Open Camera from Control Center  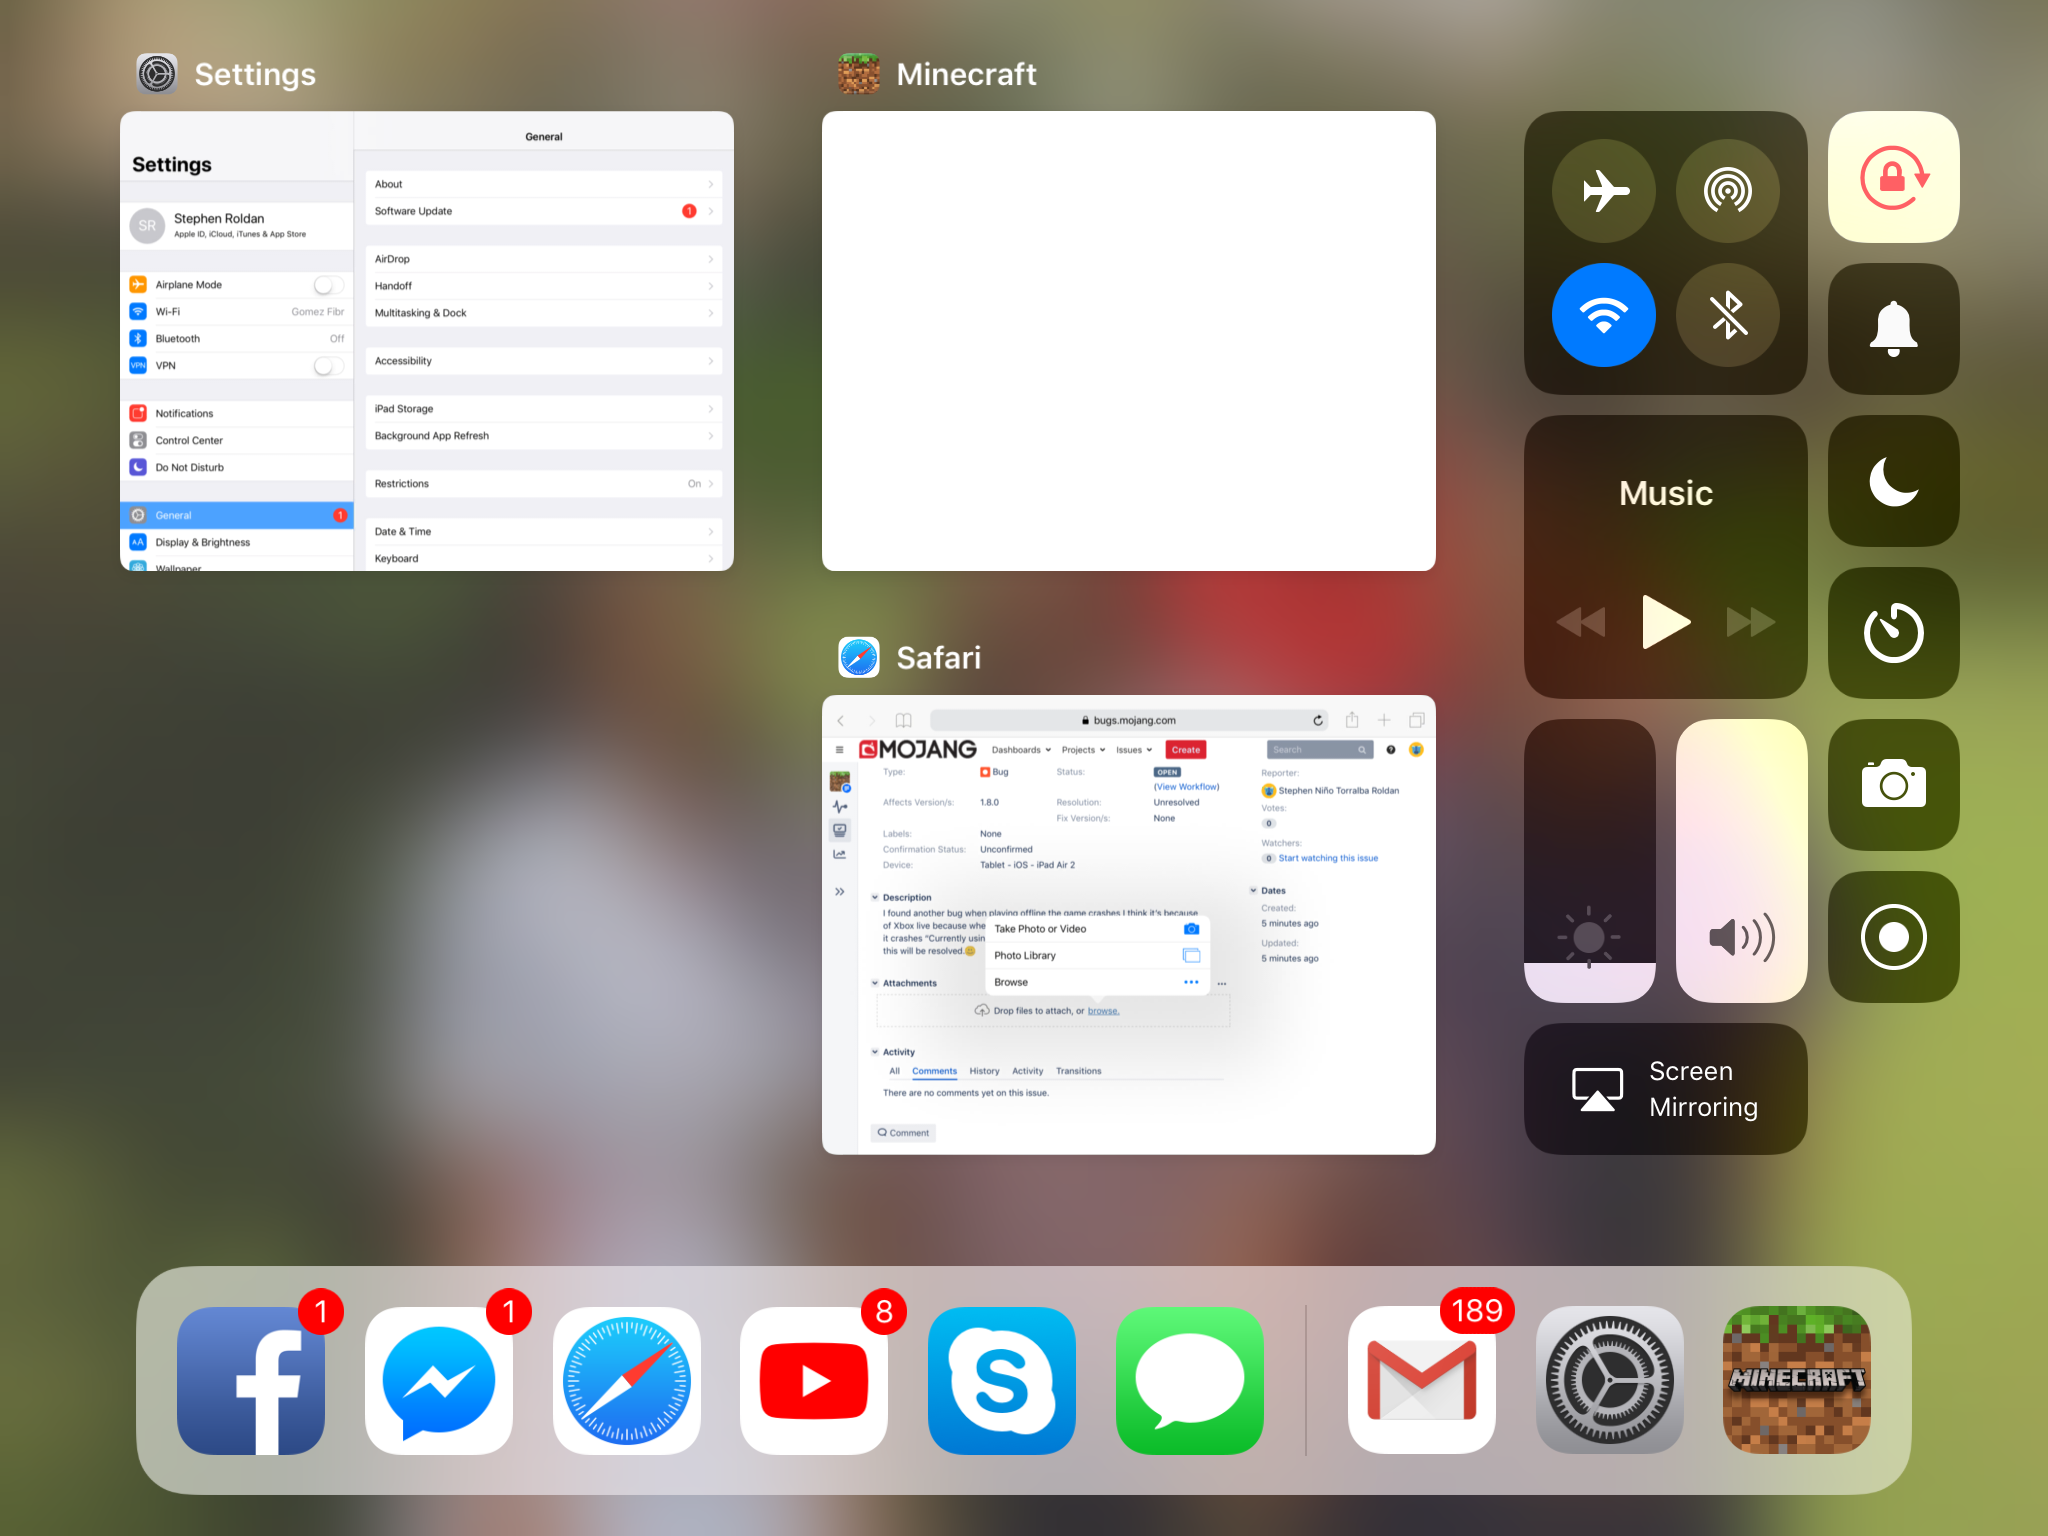pyautogui.click(x=1892, y=785)
